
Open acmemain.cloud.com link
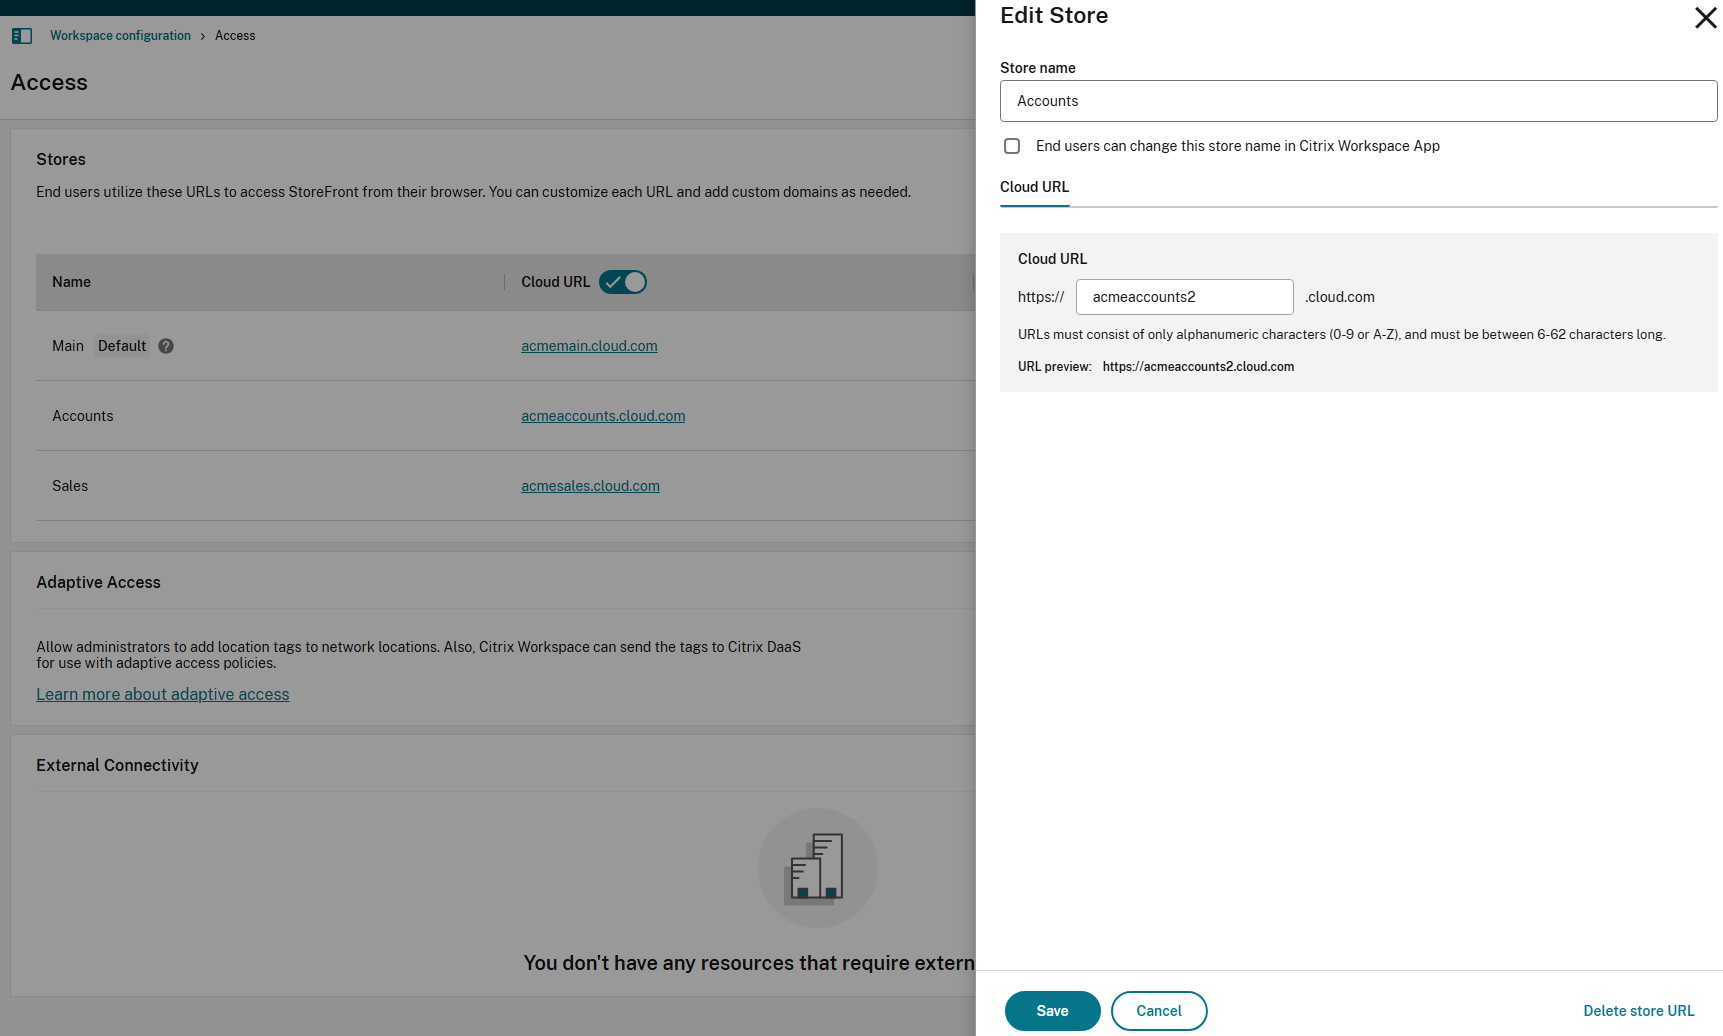(x=589, y=346)
